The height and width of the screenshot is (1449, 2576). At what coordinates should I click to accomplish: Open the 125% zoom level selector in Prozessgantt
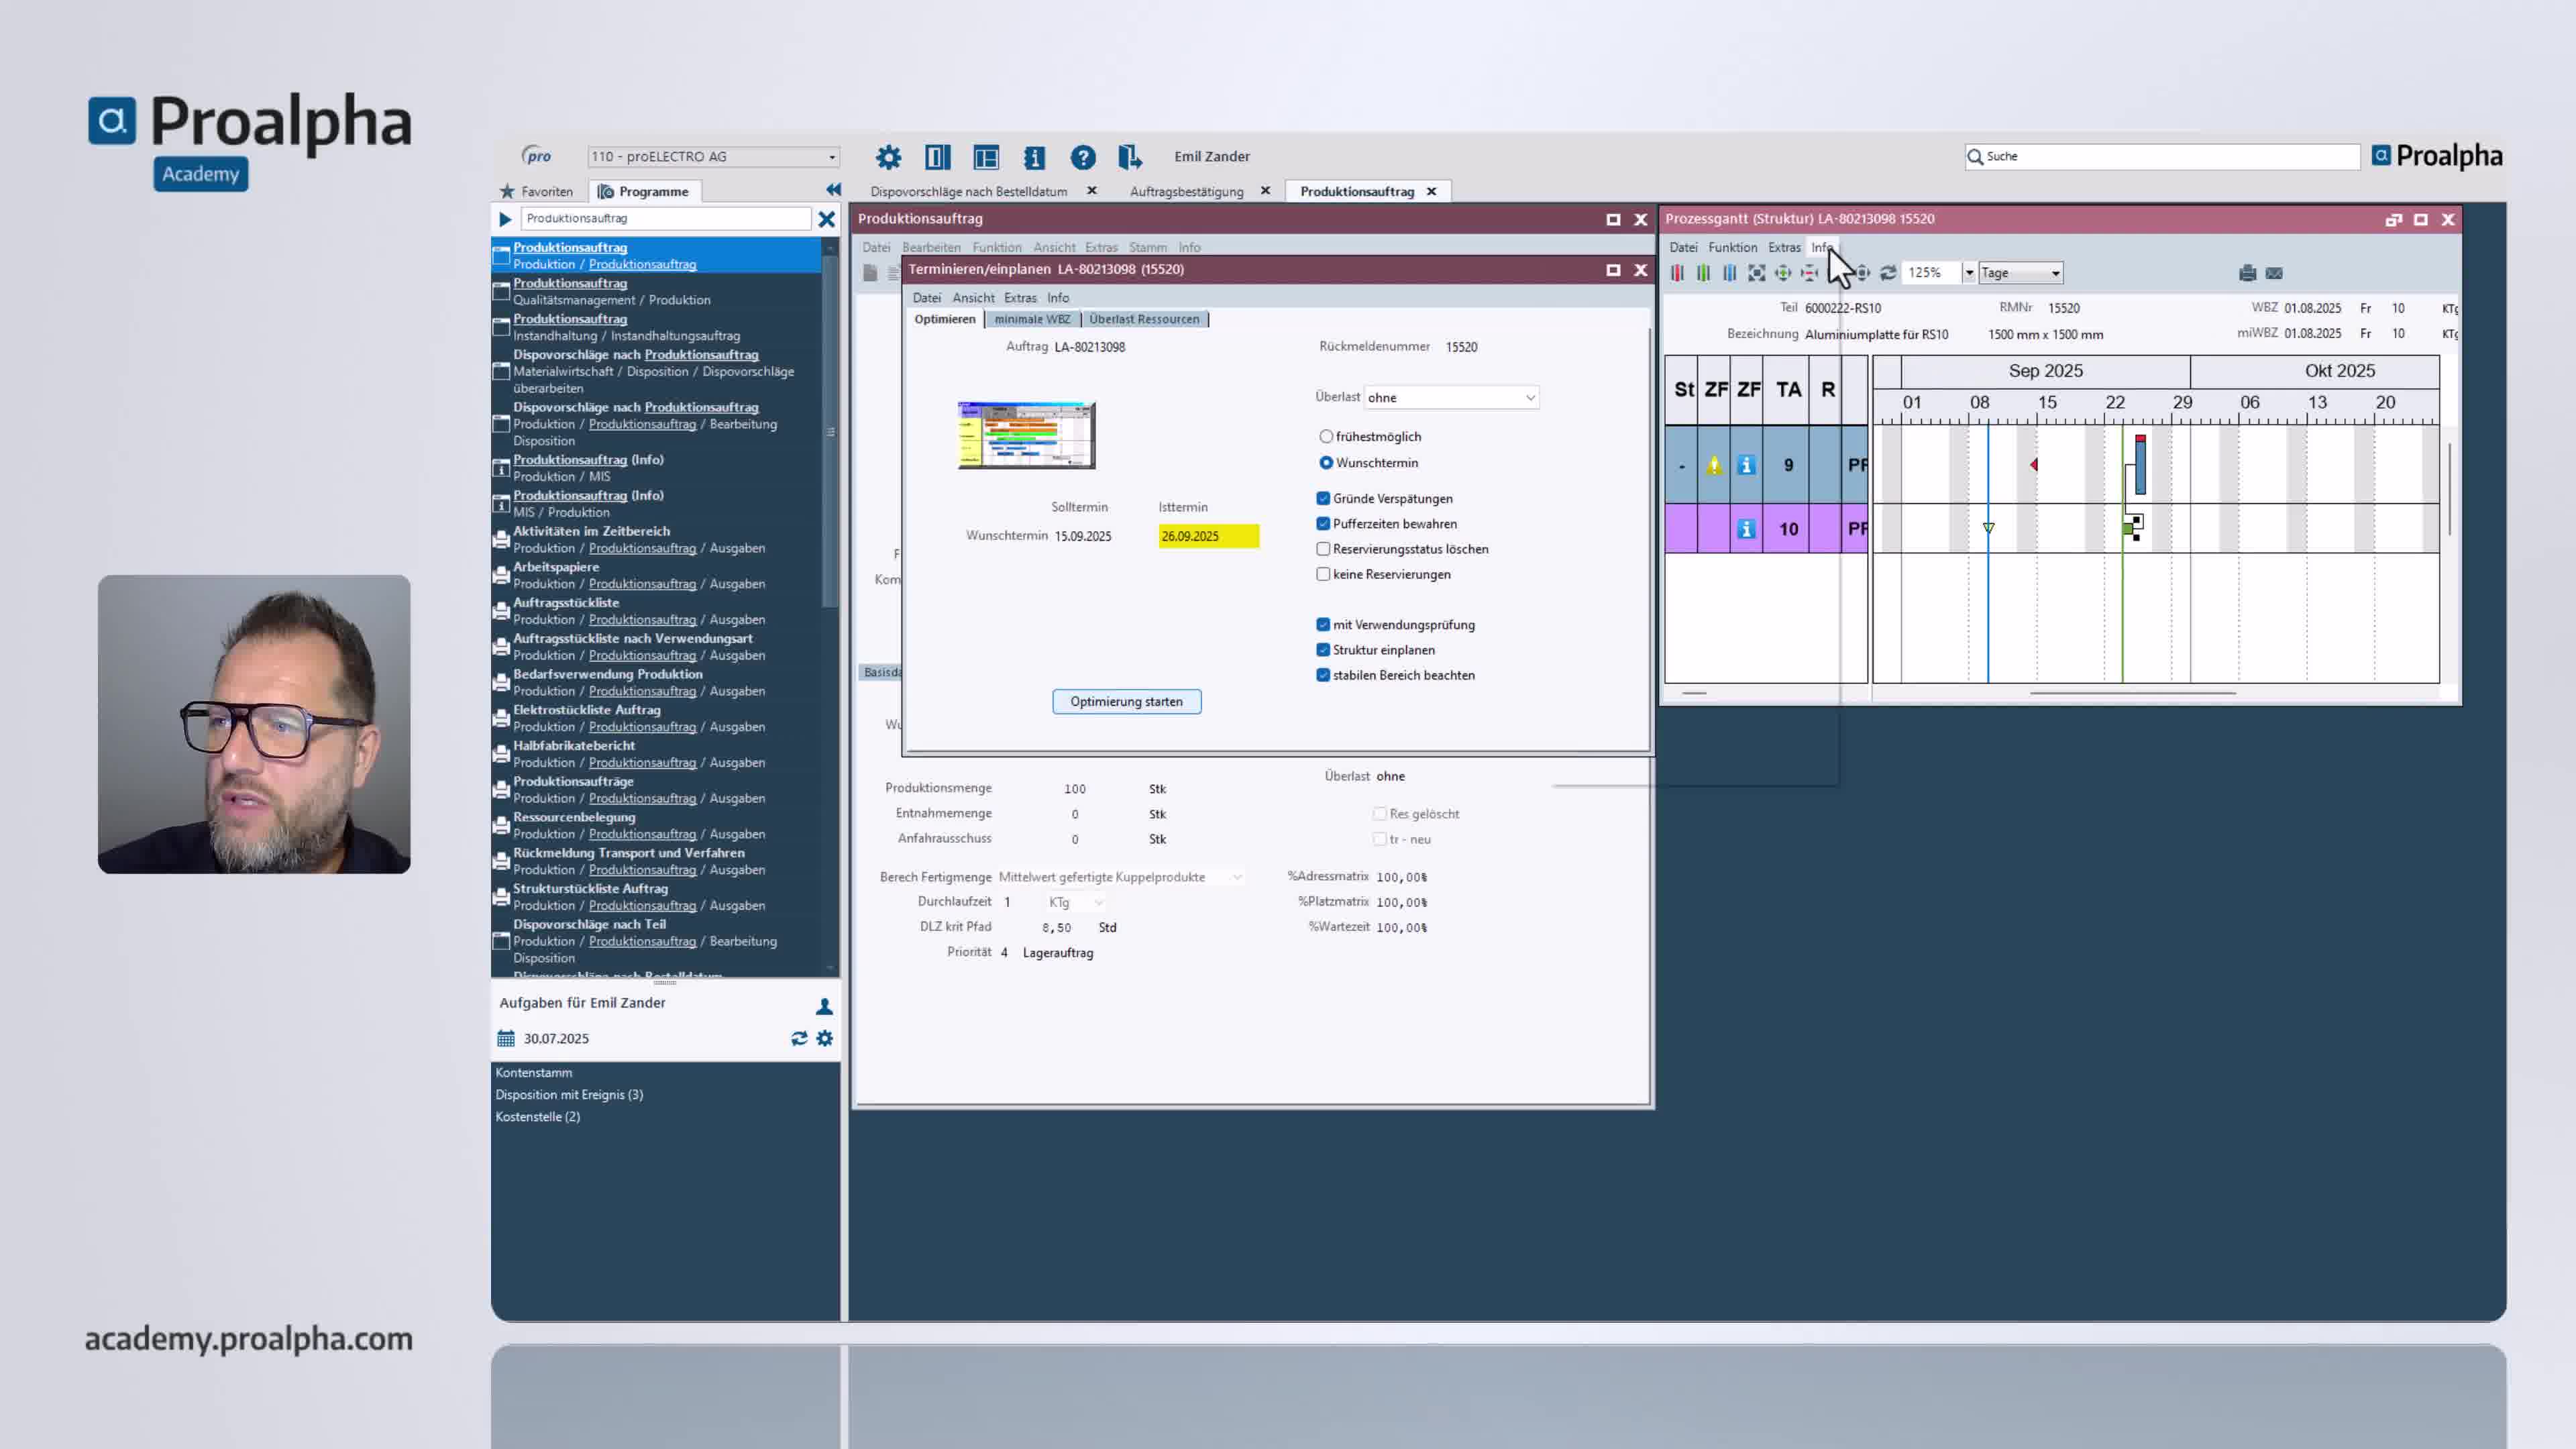coord(1938,272)
